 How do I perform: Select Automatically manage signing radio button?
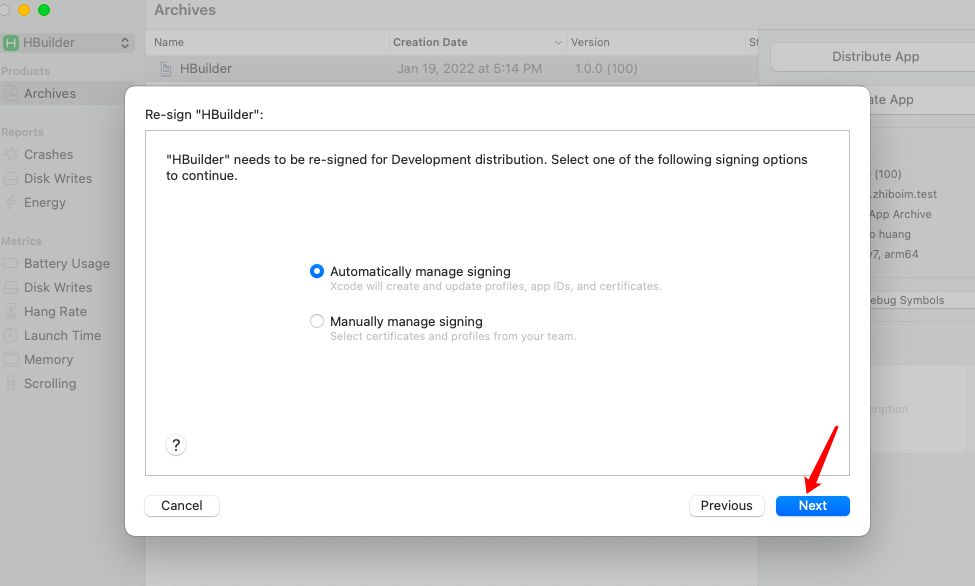(317, 271)
